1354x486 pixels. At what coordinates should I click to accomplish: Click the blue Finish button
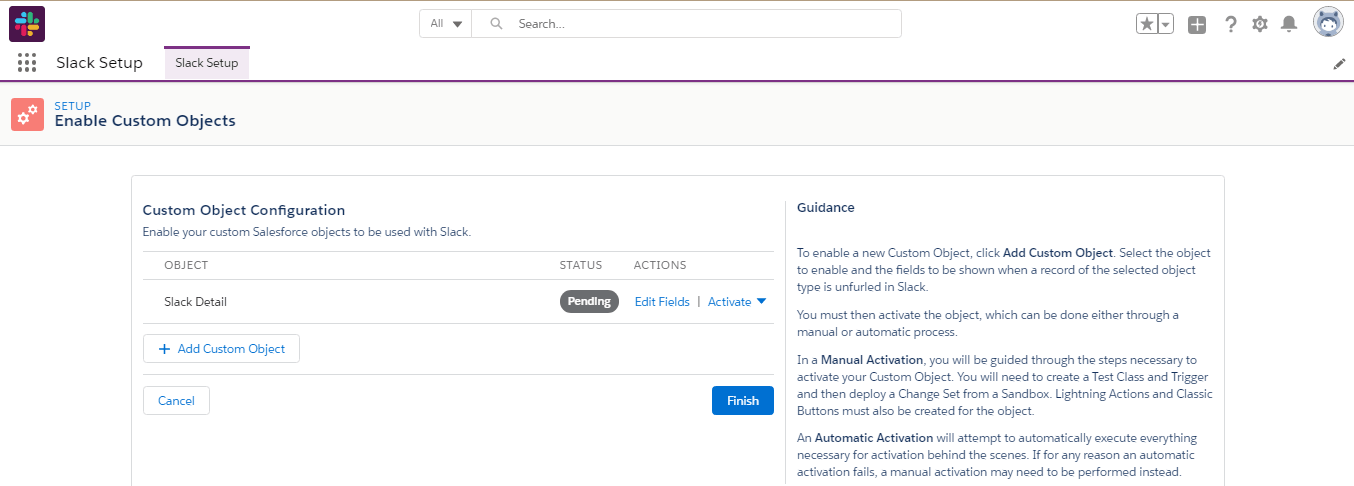coord(743,400)
